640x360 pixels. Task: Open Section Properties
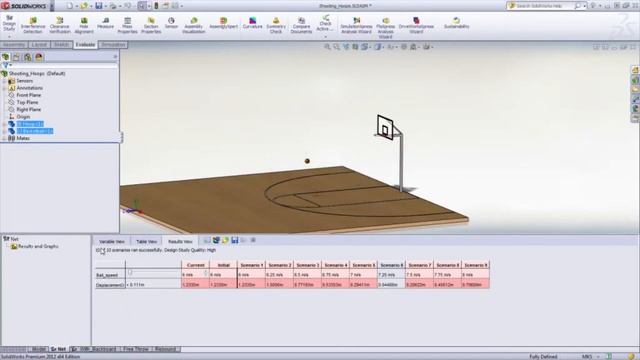(151, 25)
